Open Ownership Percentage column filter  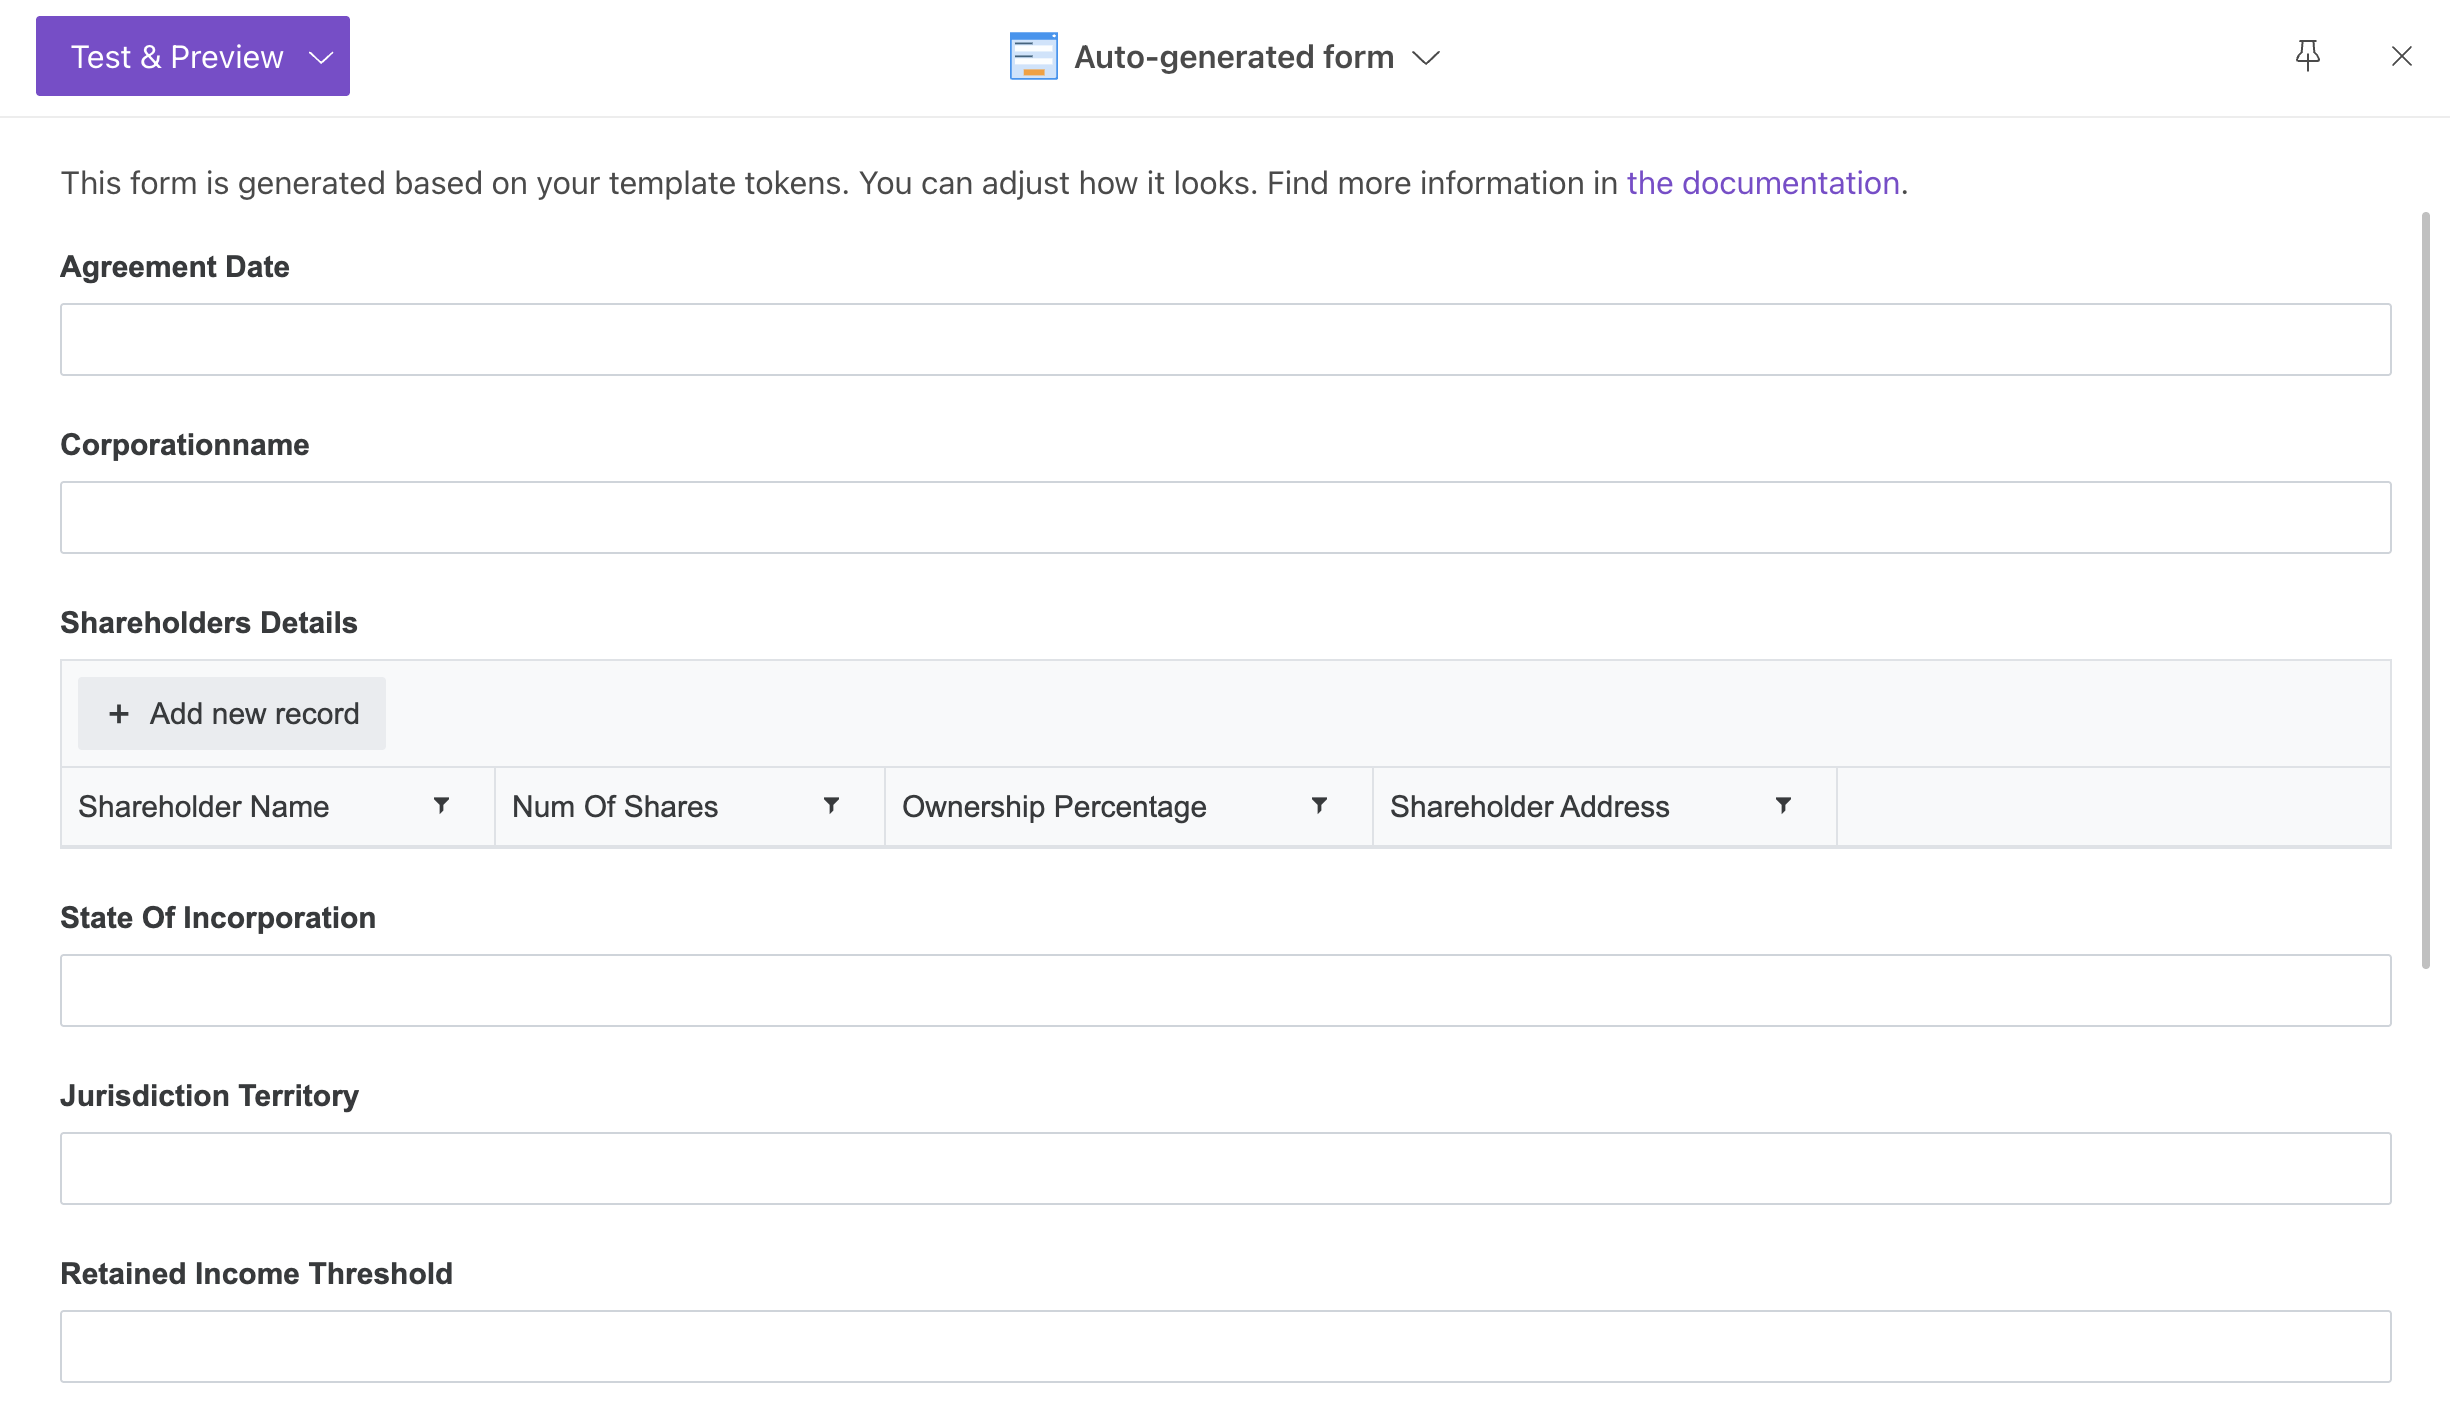point(1319,805)
